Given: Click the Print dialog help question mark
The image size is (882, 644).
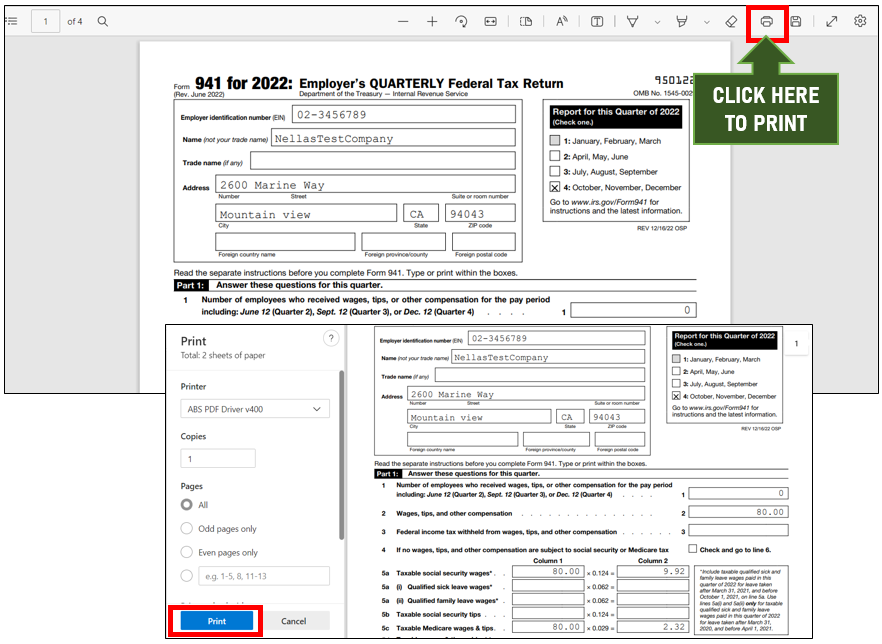Looking at the screenshot, I should (x=331, y=340).
